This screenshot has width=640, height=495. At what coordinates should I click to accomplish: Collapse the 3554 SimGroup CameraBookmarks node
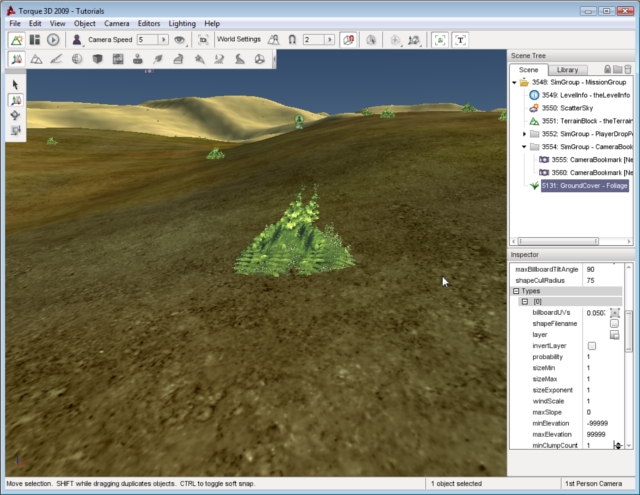524,146
